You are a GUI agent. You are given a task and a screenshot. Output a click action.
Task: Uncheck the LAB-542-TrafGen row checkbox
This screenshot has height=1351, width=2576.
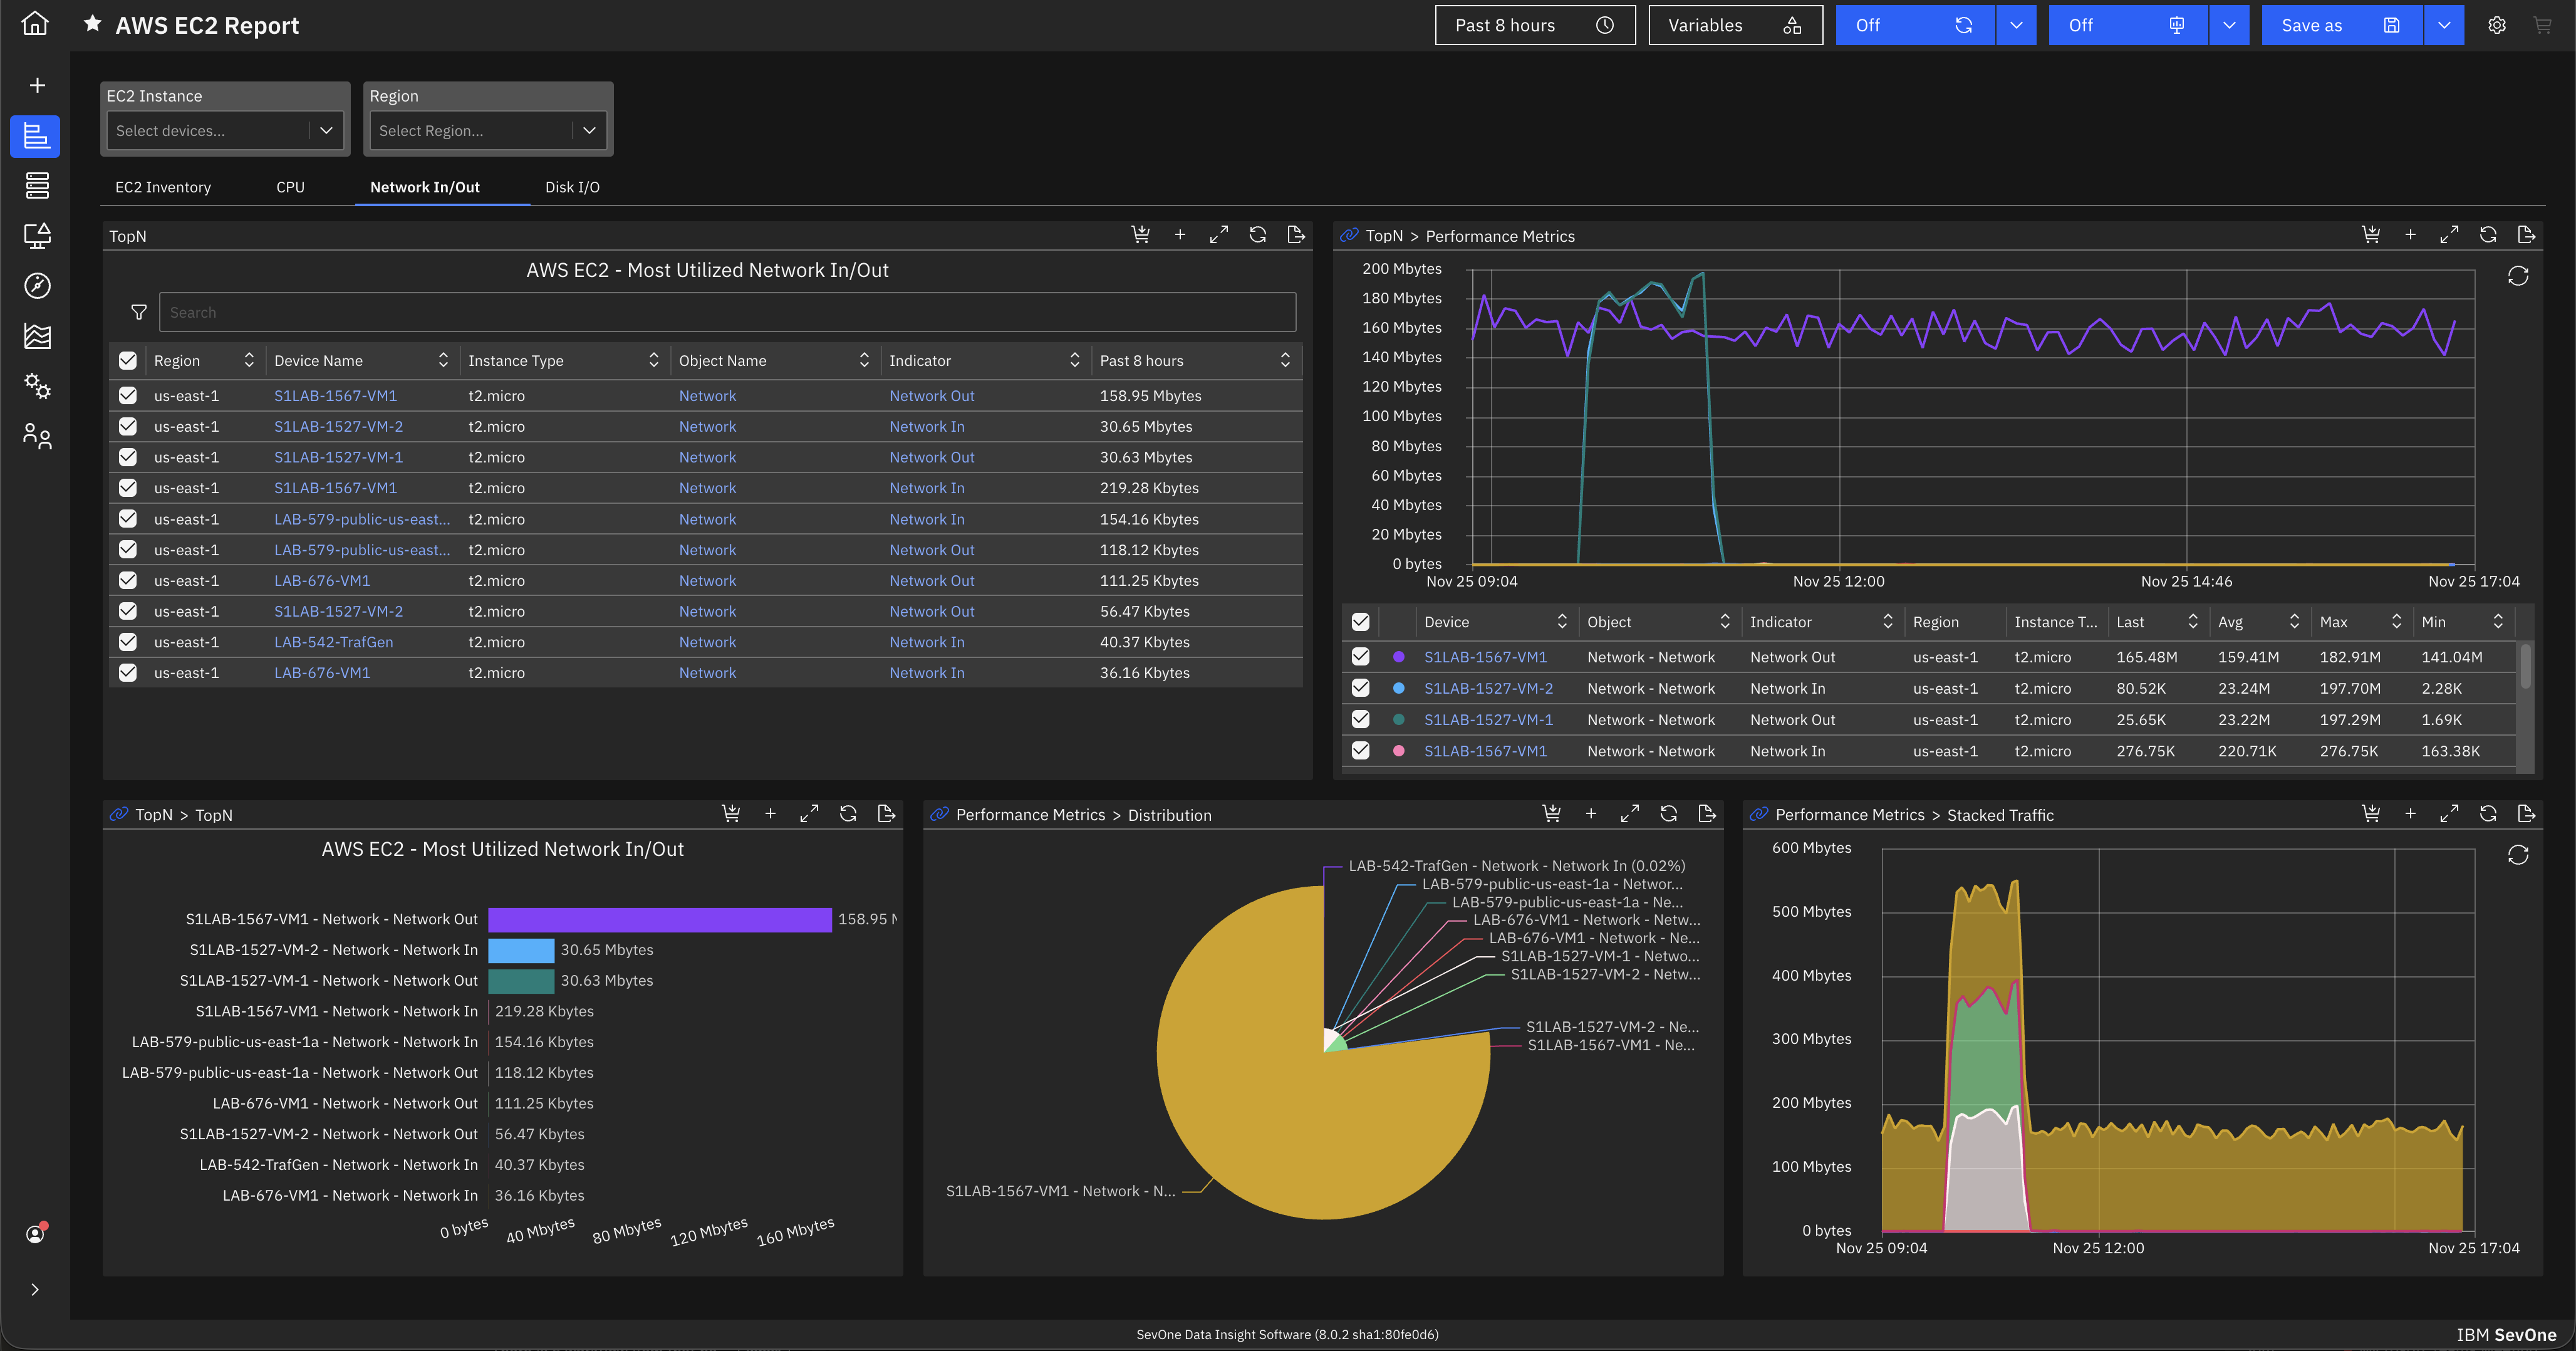tap(128, 642)
